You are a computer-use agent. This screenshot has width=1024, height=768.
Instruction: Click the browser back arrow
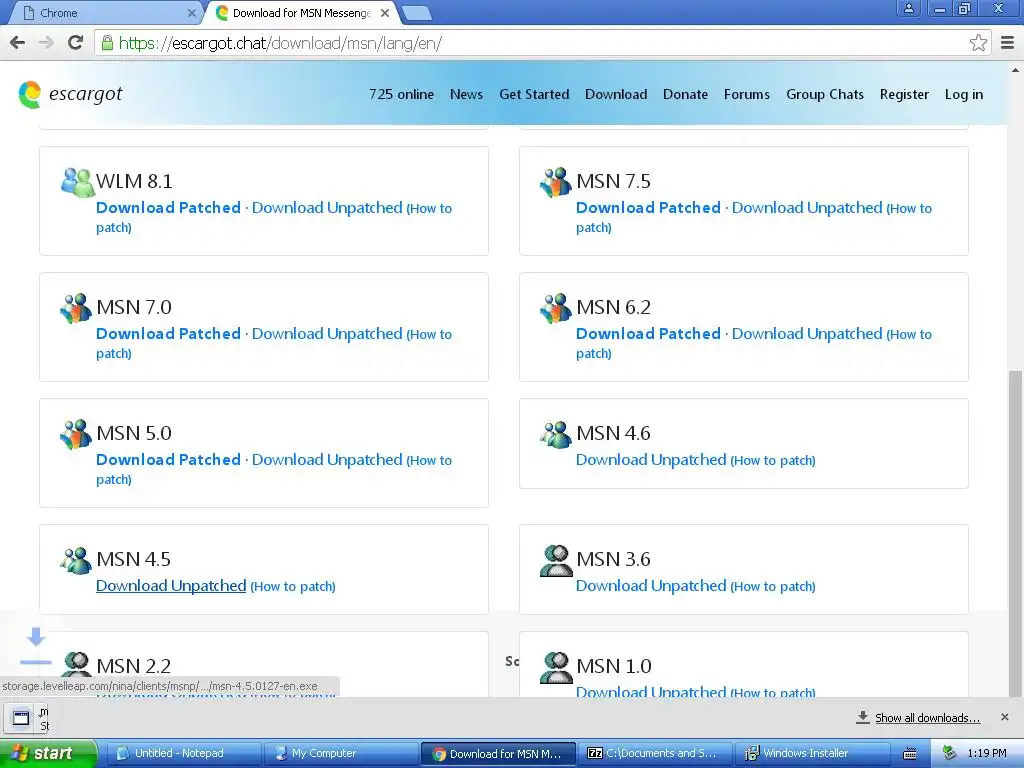(x=18, y=43)
